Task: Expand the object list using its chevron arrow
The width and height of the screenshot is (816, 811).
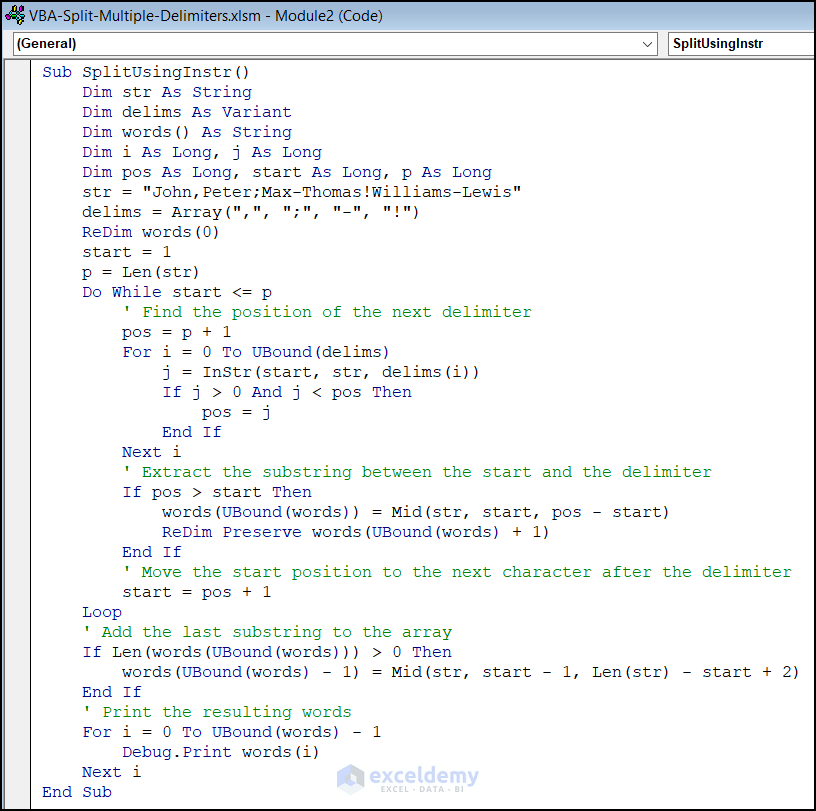Action: pos(650,44)
